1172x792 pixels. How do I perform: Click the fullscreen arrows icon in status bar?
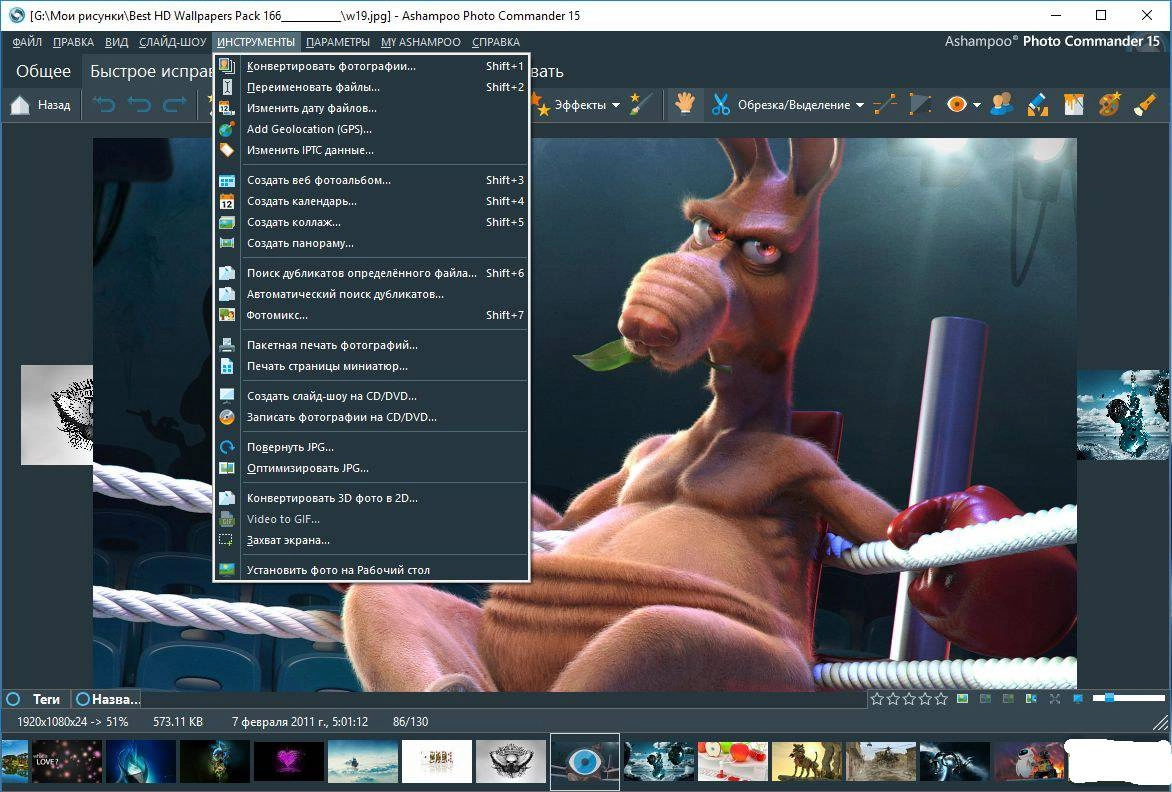coord(1055,699)
